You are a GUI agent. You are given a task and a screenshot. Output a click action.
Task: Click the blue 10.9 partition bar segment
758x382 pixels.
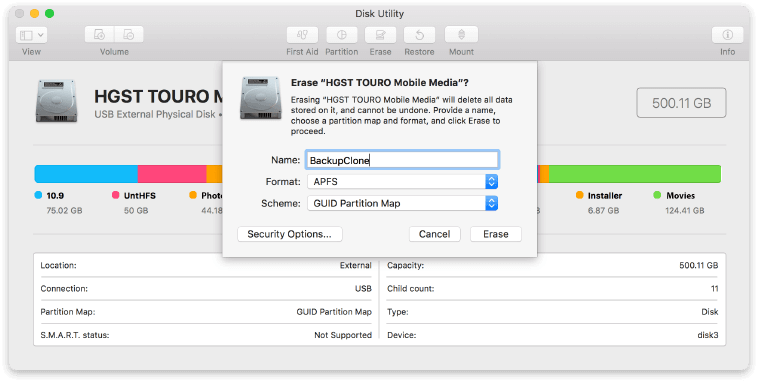tap(86, 174)
